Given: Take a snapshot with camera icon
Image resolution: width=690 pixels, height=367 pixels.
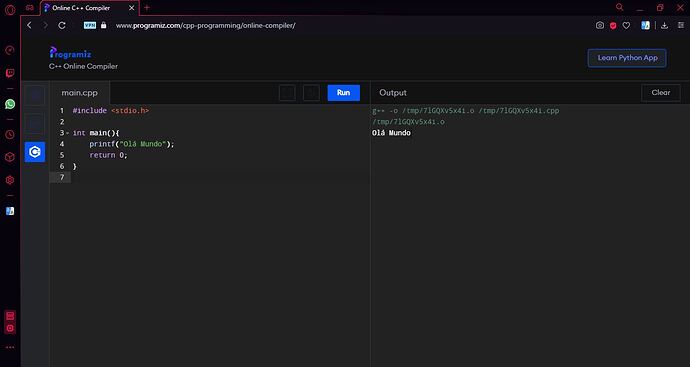Looking at the screenshot, I should tap(600, 26).
